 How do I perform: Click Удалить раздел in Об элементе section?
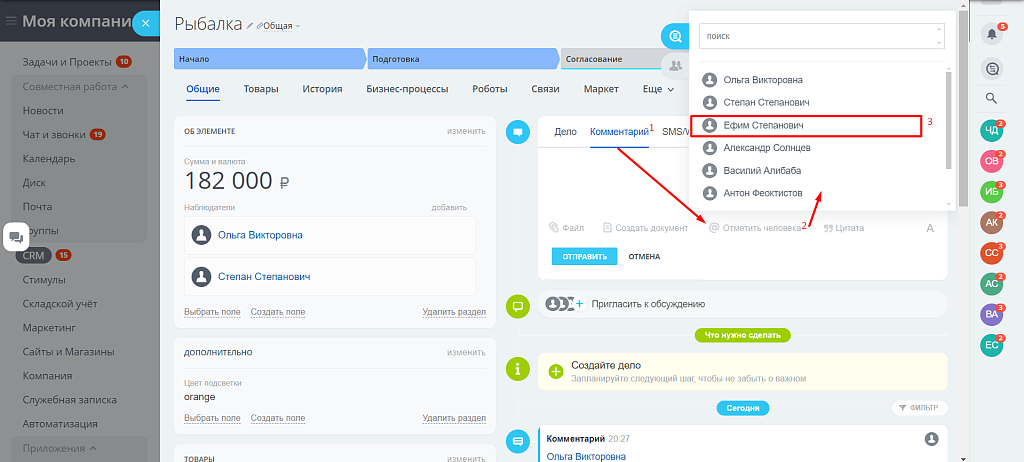(454, 312)
